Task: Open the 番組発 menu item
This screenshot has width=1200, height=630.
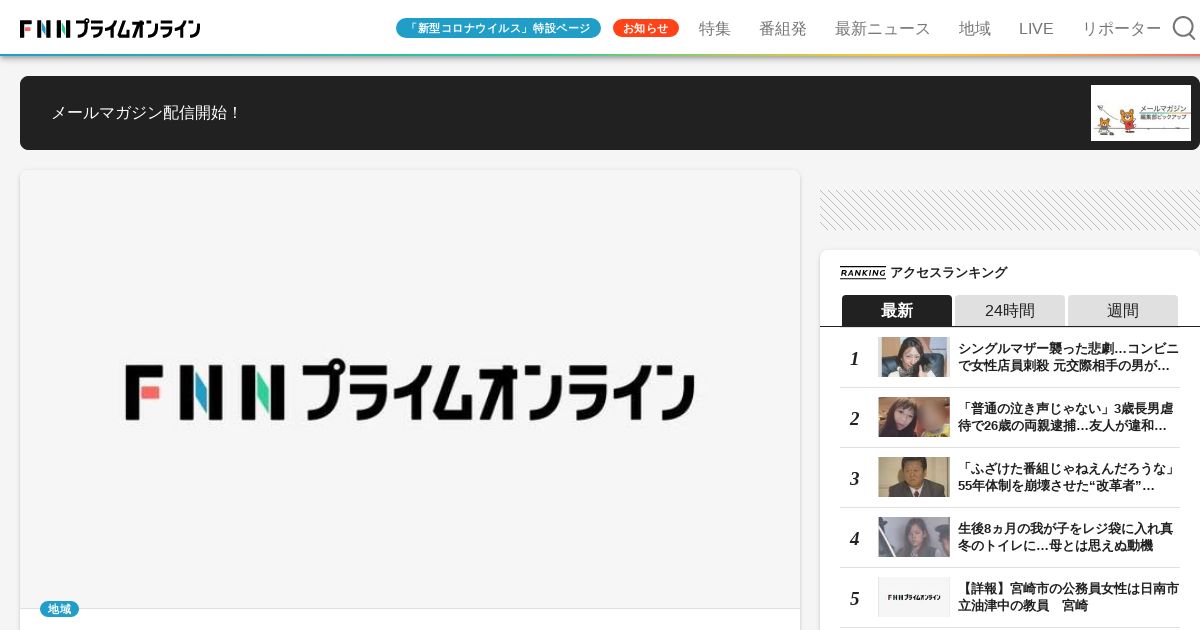Action: pyautogui.click(x=783, y=29)
